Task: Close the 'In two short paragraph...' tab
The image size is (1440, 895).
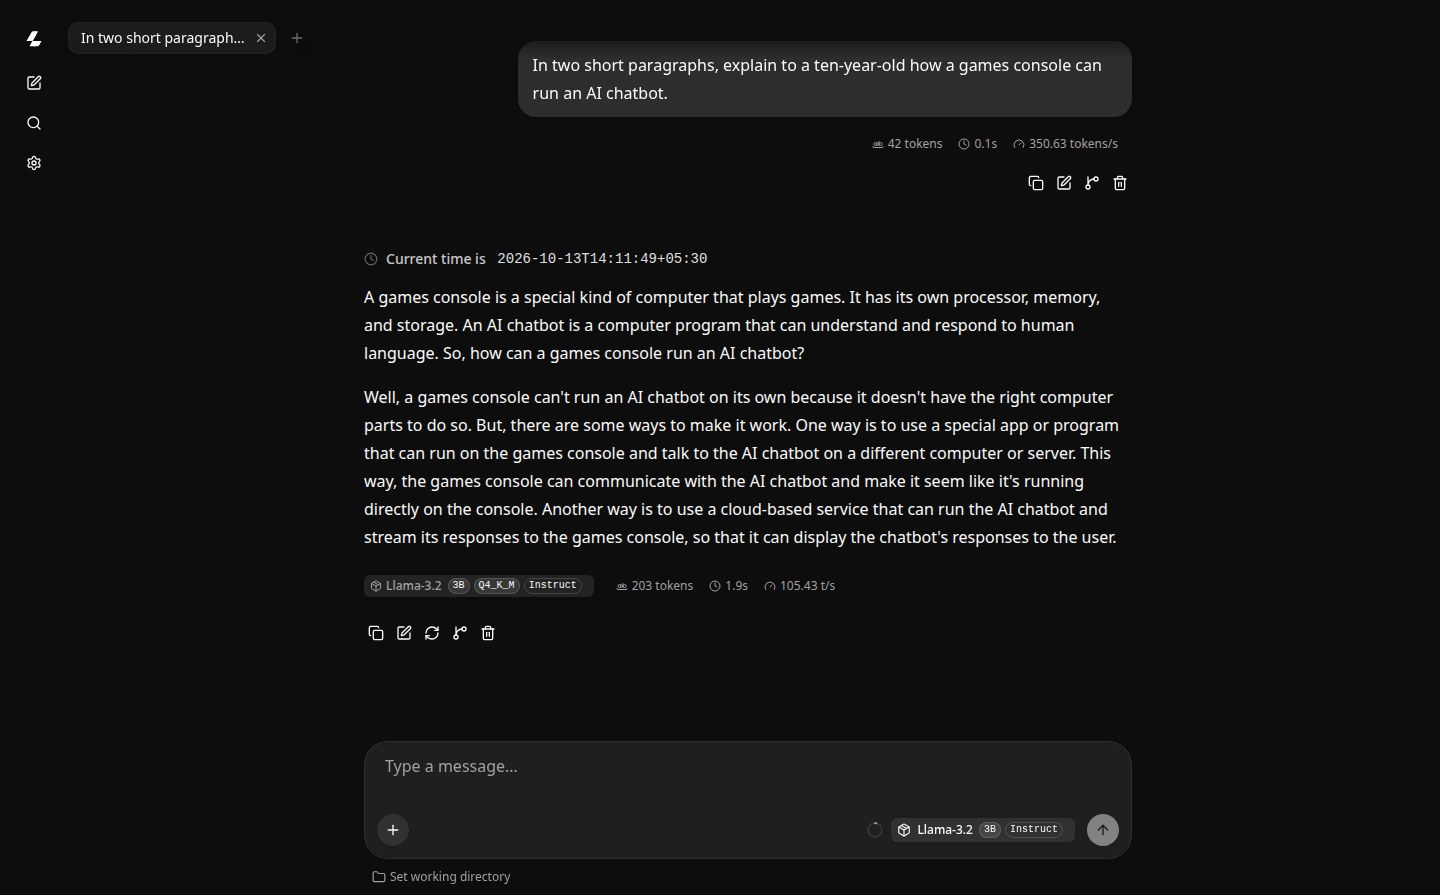Action: pos(261,38)
